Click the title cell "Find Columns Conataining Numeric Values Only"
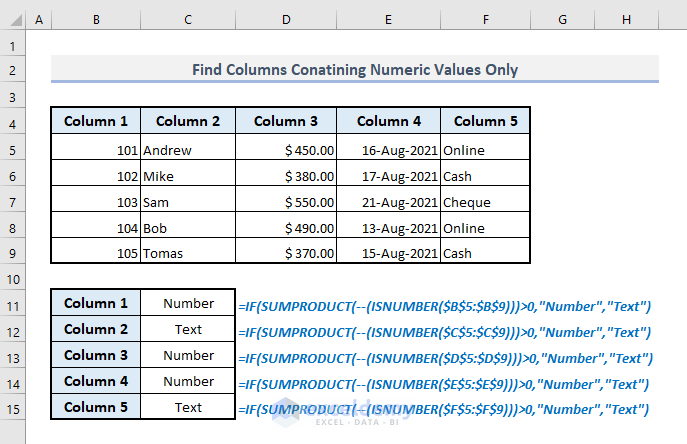Screen dimensions: 687x444 pyautogui.click(x=355, y=70)
